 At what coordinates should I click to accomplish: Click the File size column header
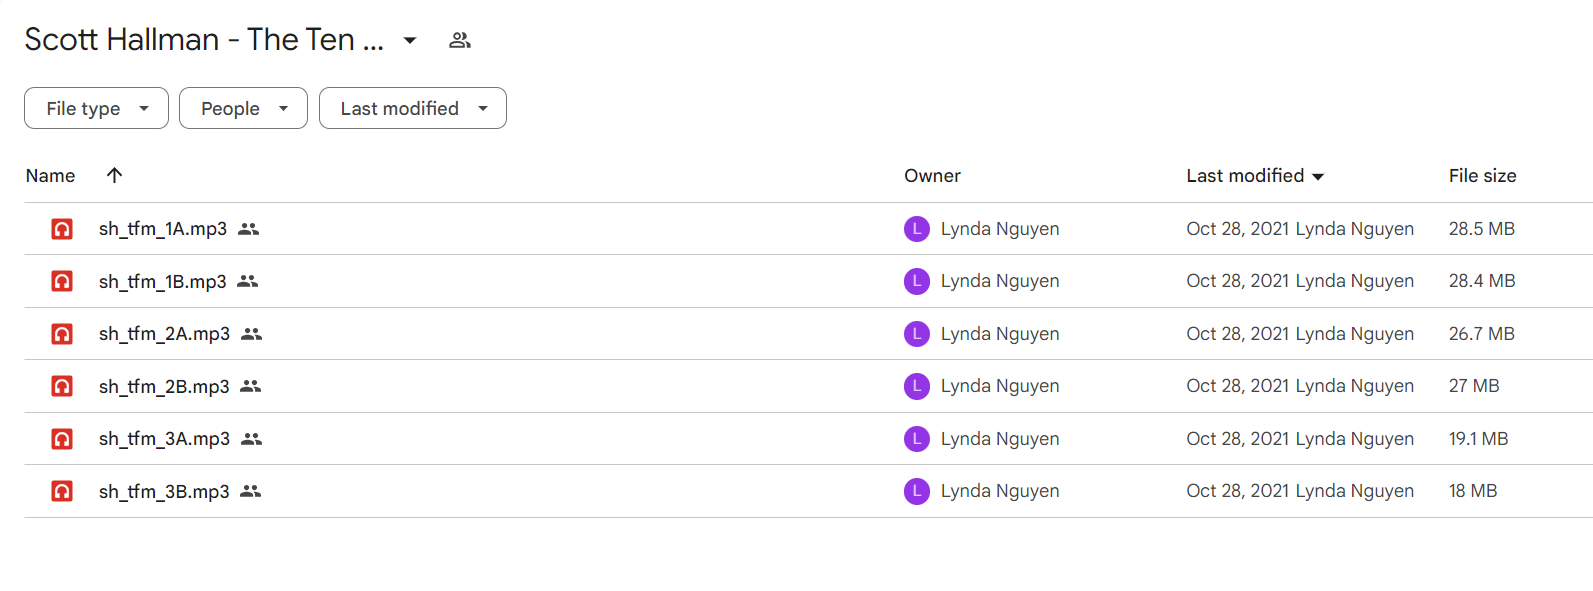pos(1482,175)
